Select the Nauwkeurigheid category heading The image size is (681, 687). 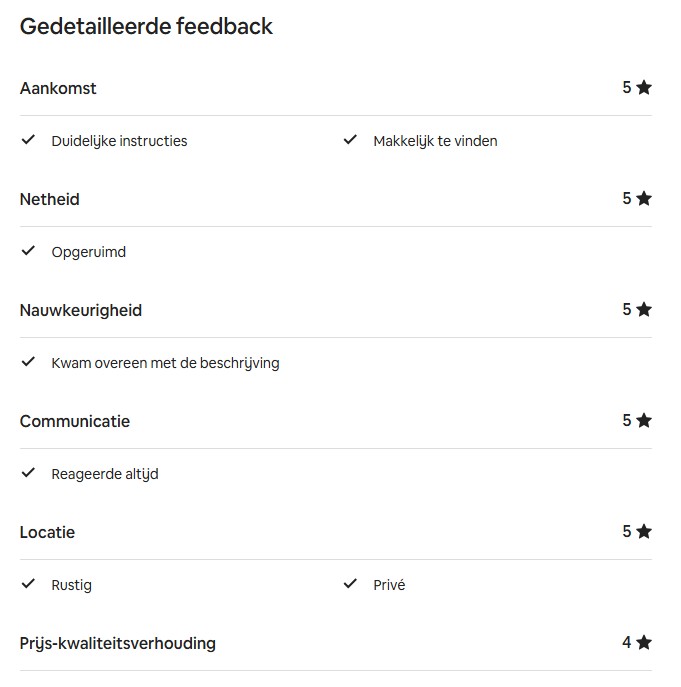[81, 310]
